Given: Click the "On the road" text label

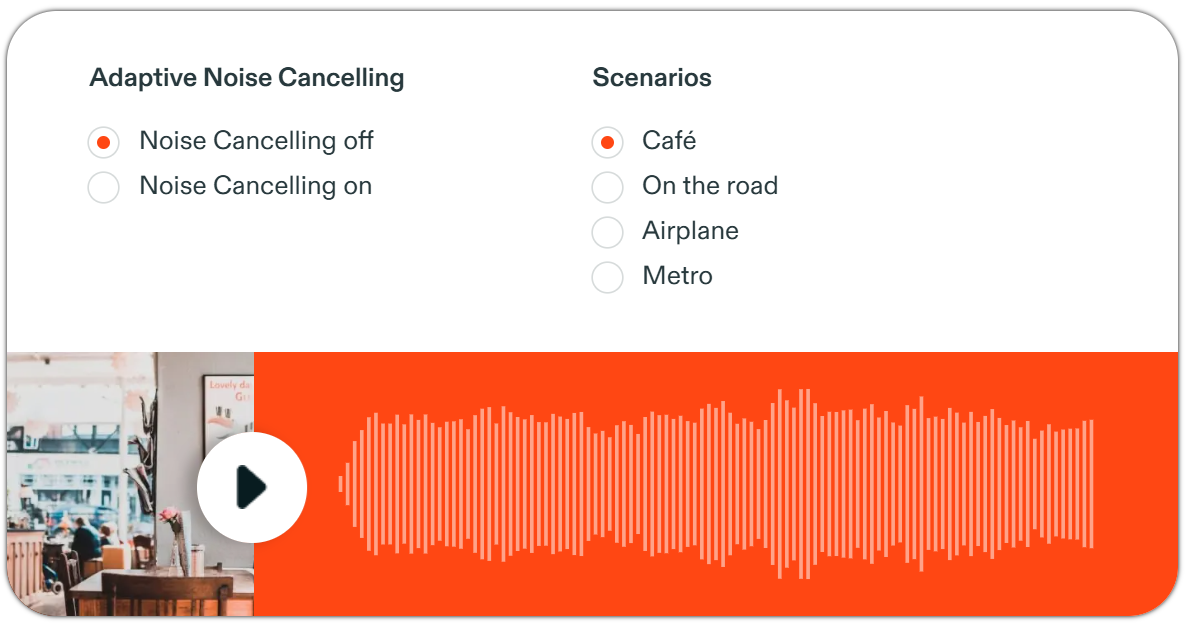Looking at the screenshot, I should 709,186.
